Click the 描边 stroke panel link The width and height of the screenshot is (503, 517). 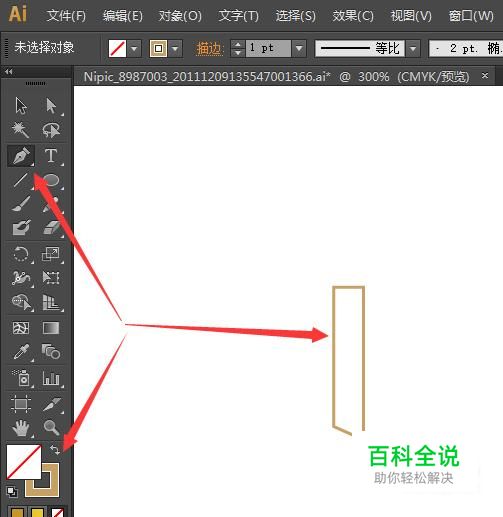point(209,49)
